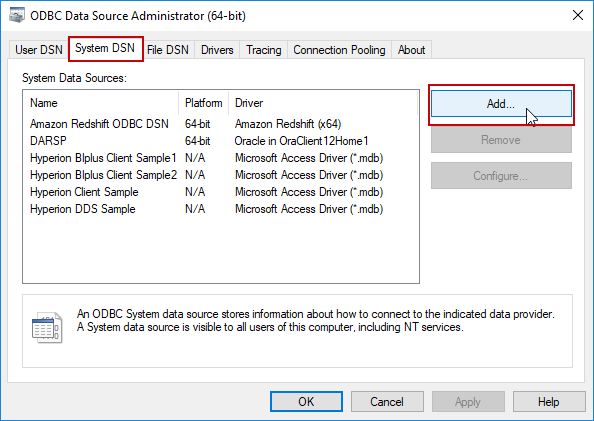The width and height of the screenshot is (594, 421).
Task: Click the data source info table icon
Action: point(47,328)
